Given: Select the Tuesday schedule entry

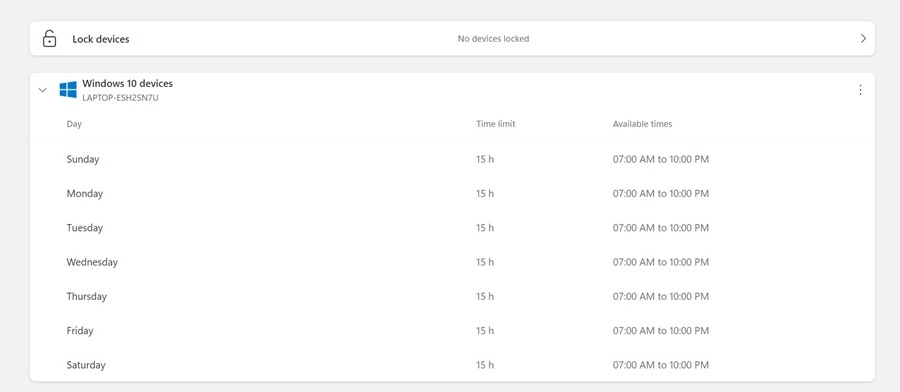Looking at the screenshot, I should 452,228.
